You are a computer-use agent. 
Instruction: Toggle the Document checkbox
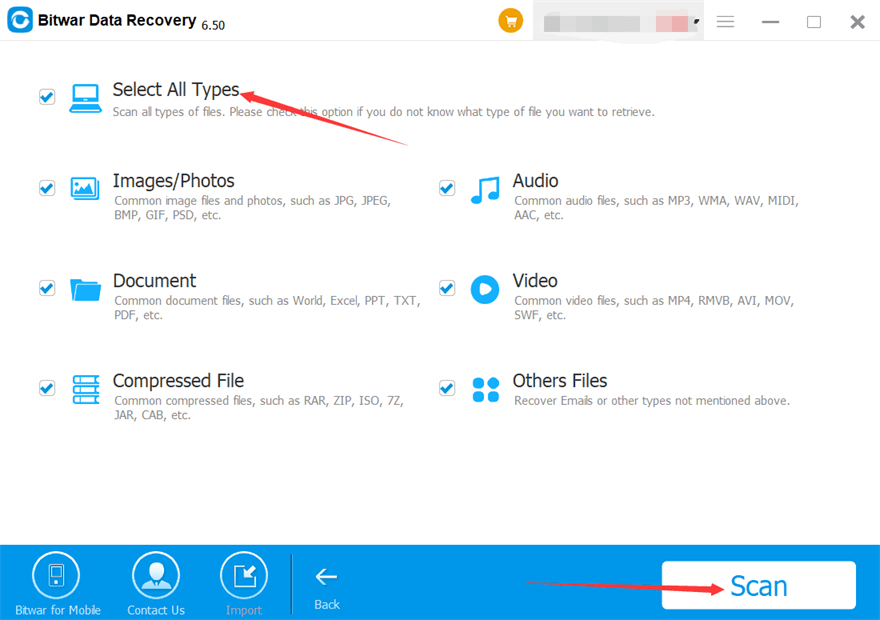47,288
